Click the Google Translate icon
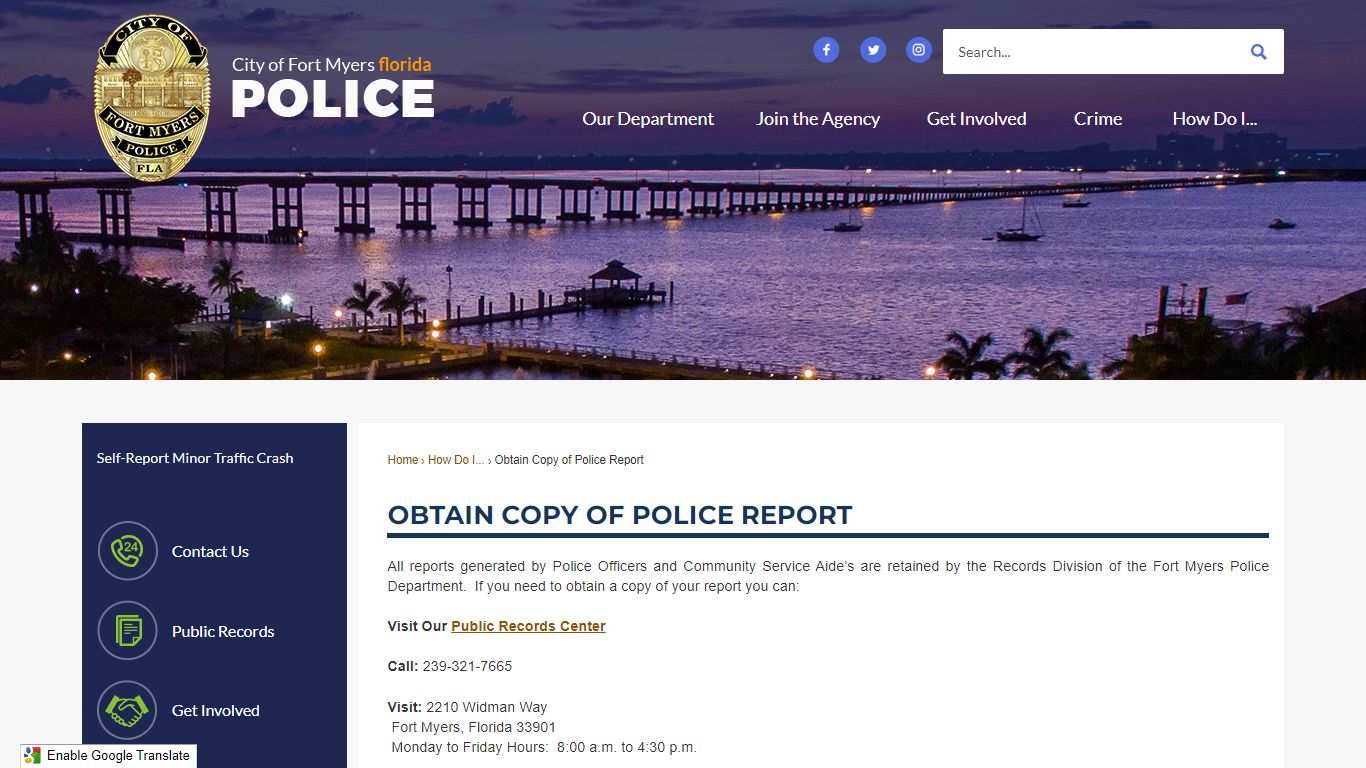Viewport: 1366px width, 768px height. tap(33, 756)
